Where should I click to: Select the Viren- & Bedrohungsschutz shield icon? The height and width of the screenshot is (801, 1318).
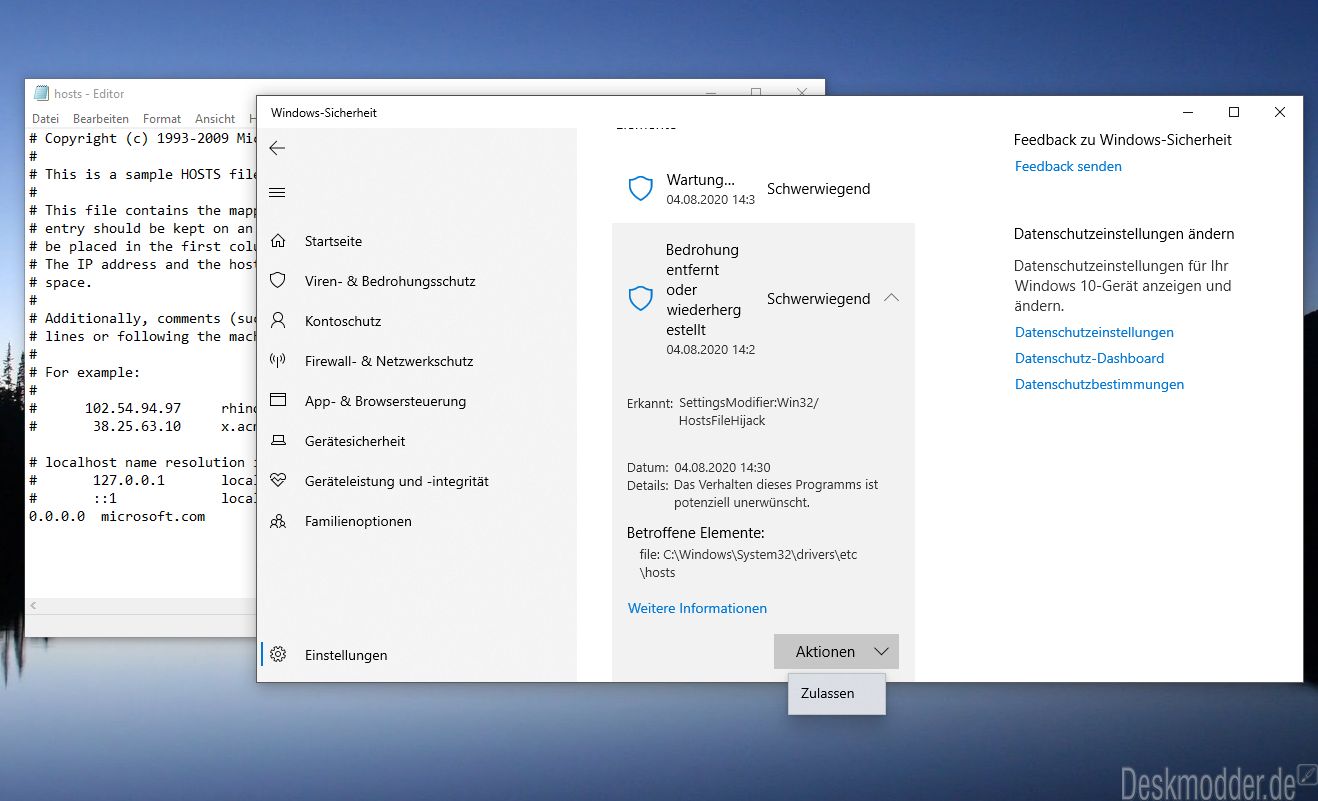point(278,281)
